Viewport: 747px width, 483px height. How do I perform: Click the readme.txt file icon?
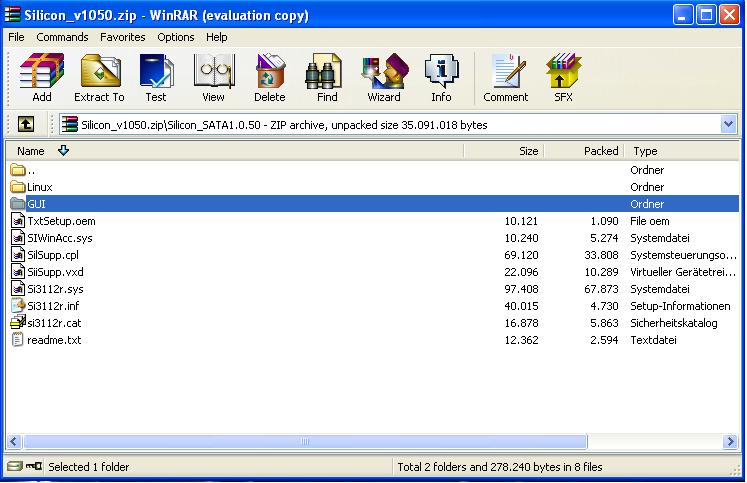point(18,340)
